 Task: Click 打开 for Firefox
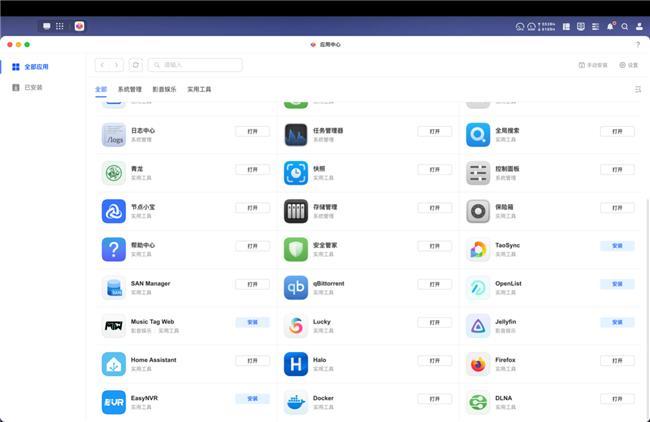point(617,361)
